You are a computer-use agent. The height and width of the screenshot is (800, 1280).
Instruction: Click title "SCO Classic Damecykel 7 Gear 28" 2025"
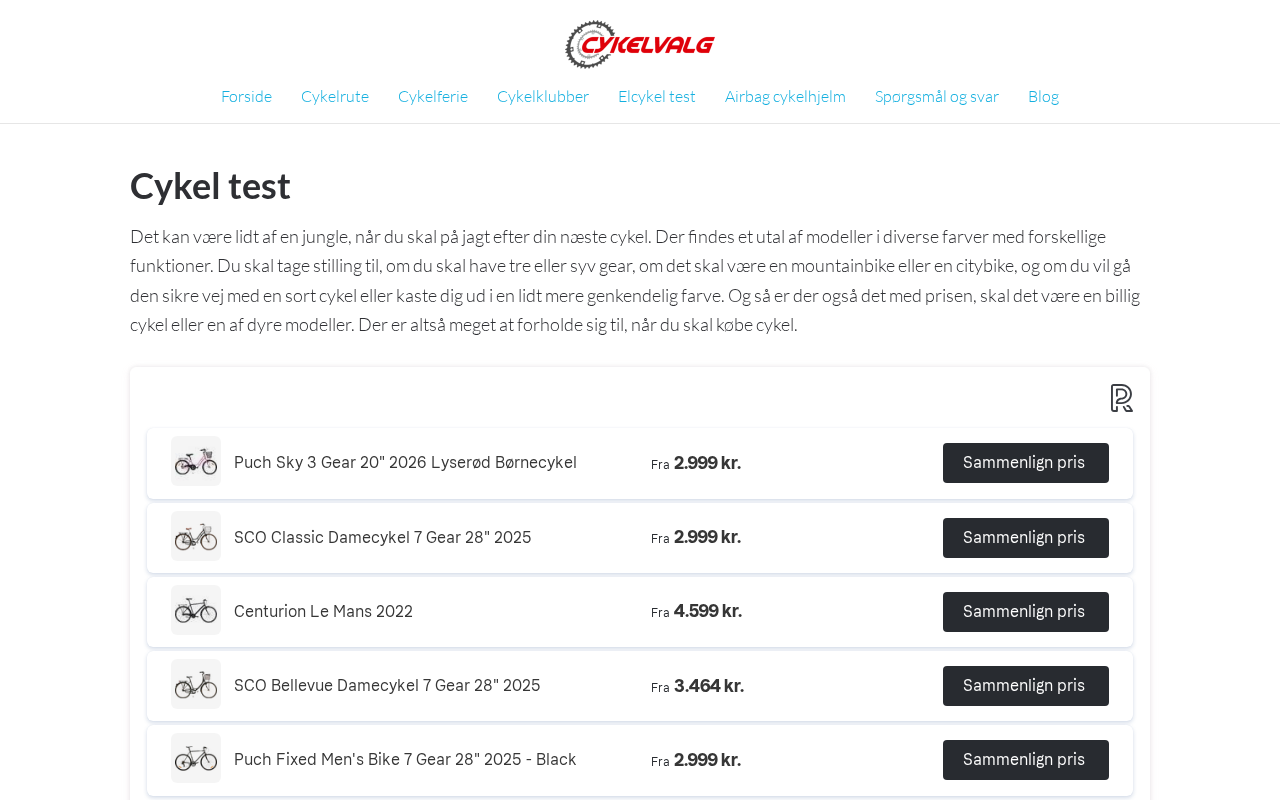[383, 538]
